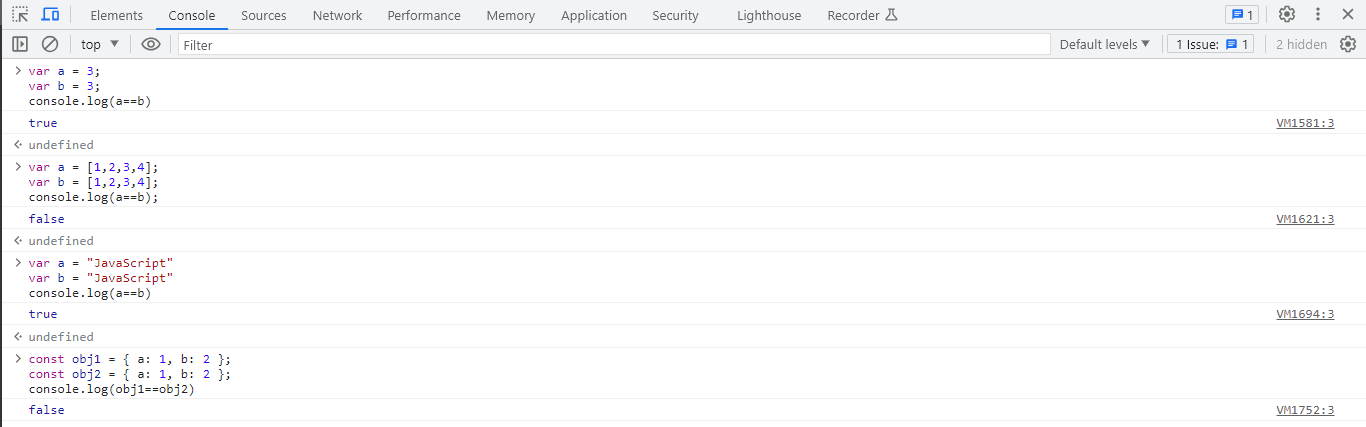The image size is (1366, 427).
Task: Switch to the Elements tab
Action: 117,15
